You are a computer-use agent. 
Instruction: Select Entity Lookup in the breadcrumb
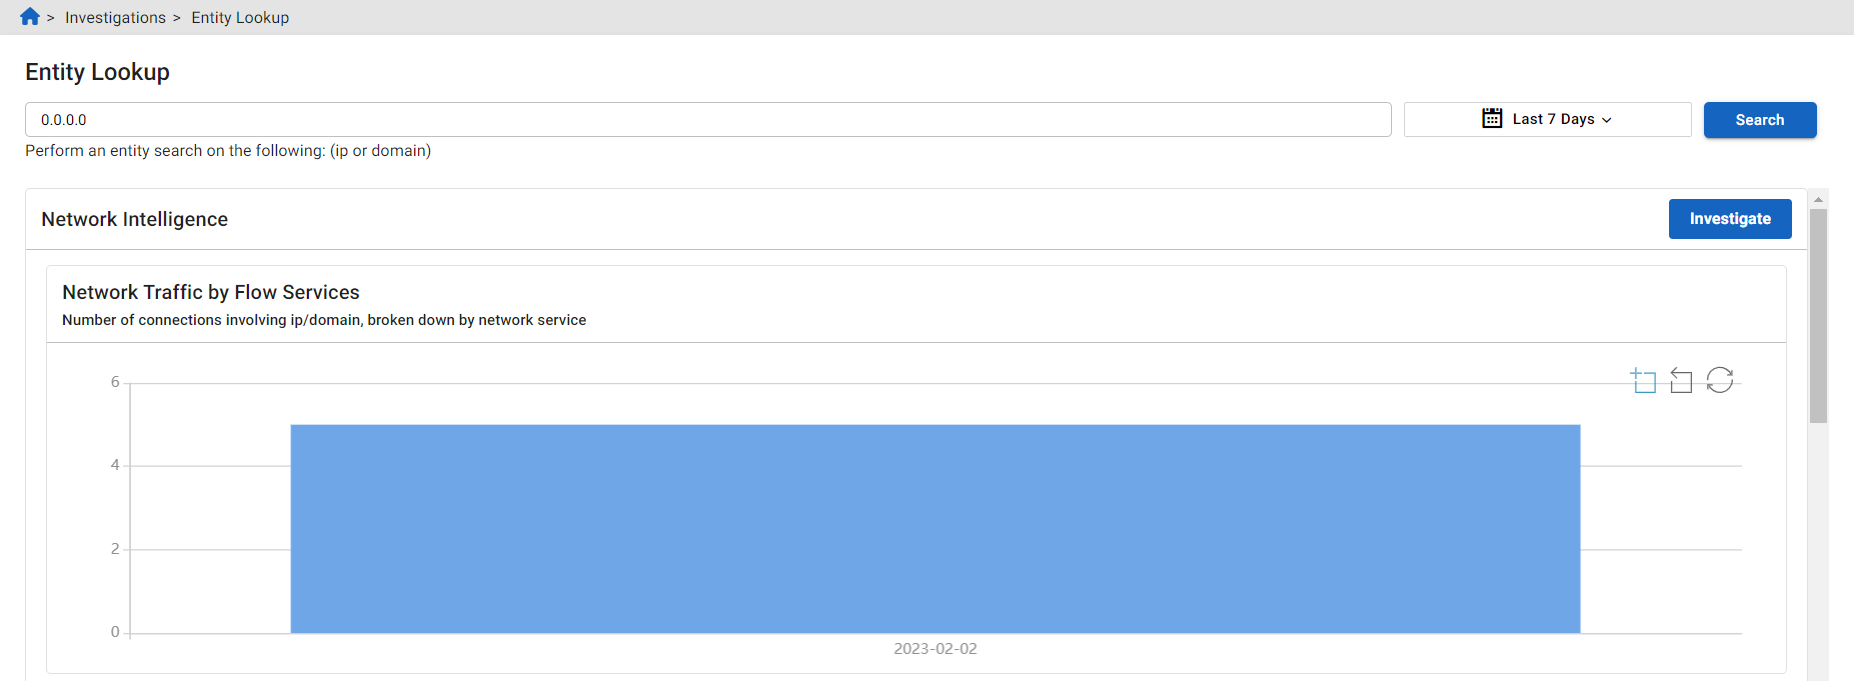coord(239,17)
